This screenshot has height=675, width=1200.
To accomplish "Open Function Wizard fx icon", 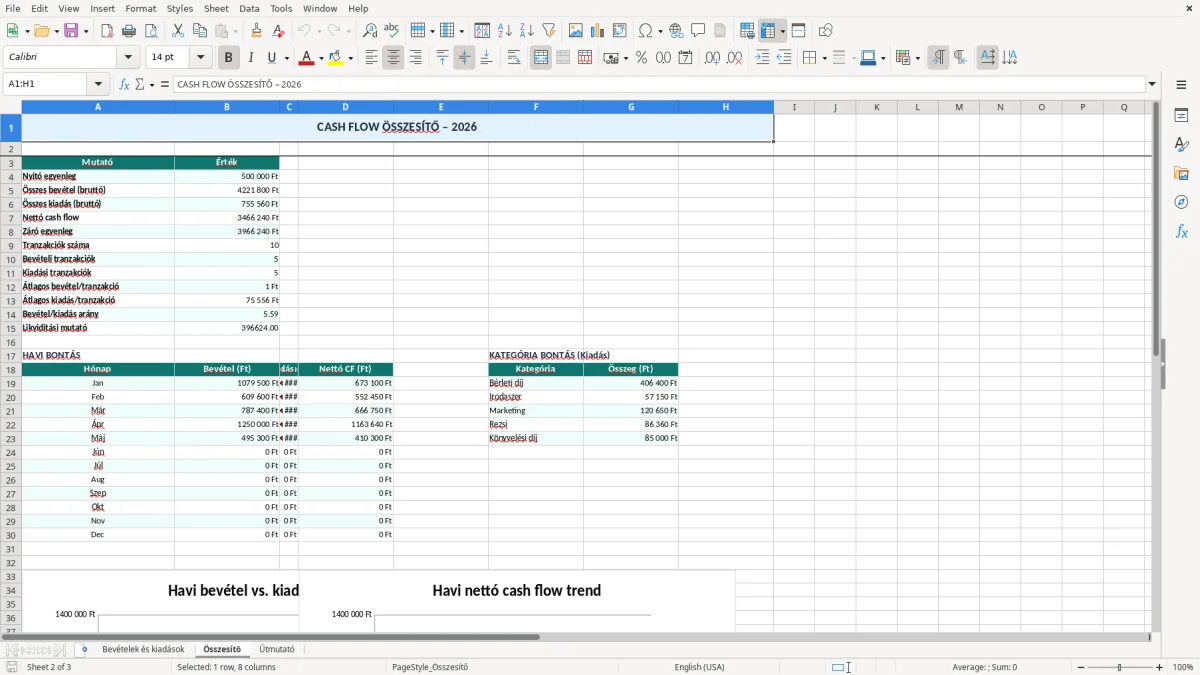I will pyautogui.click(x=124, y=85).
